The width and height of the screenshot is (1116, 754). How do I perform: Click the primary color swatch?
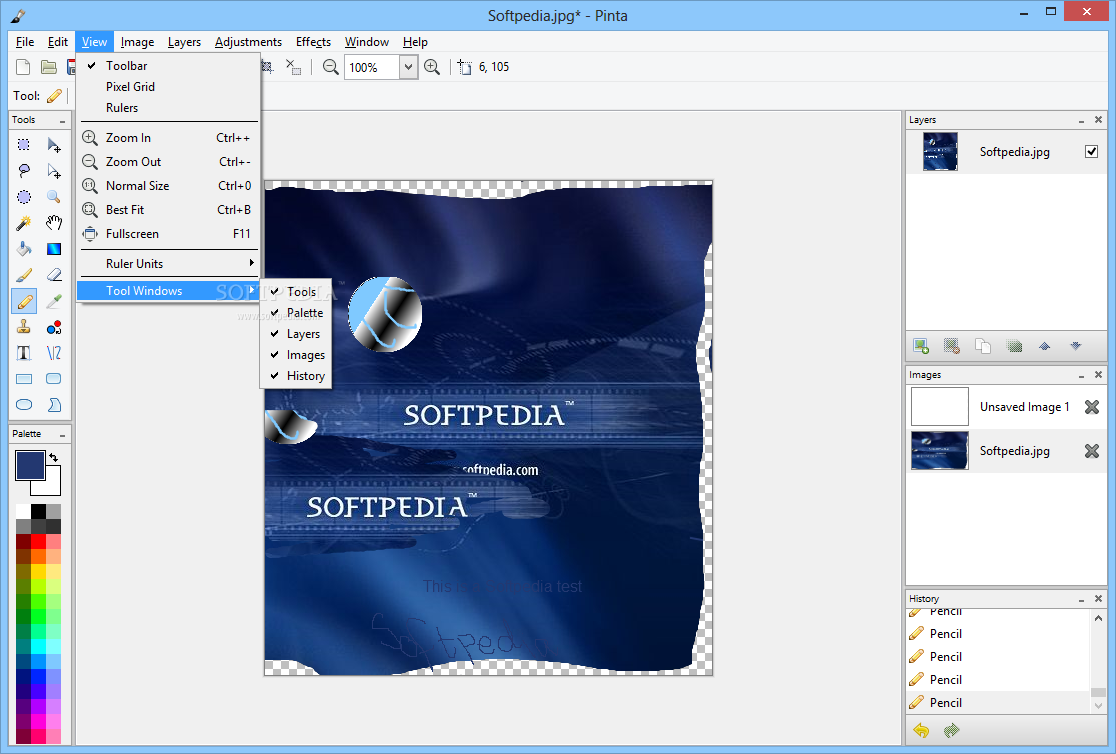click(30, 465)
